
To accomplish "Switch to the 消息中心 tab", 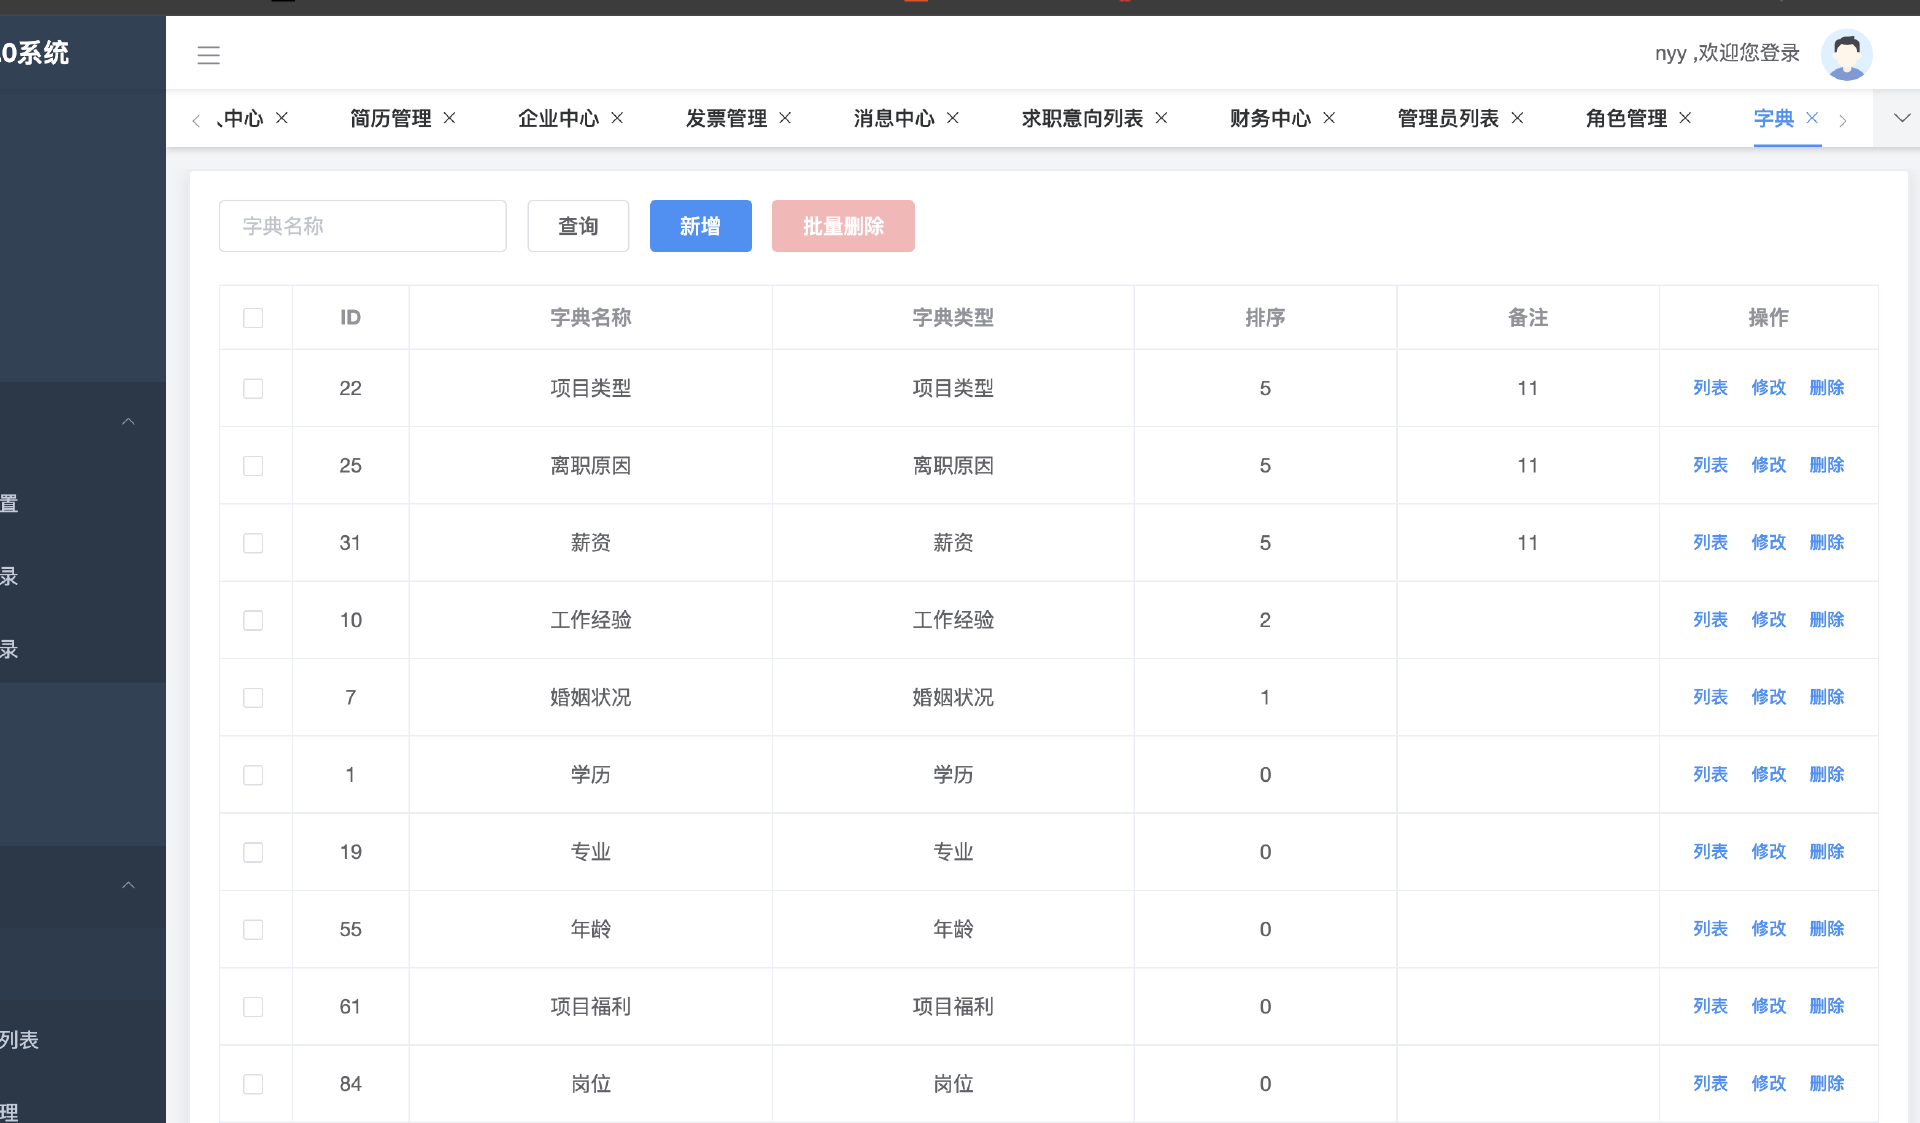I will [x=893, y=118].
